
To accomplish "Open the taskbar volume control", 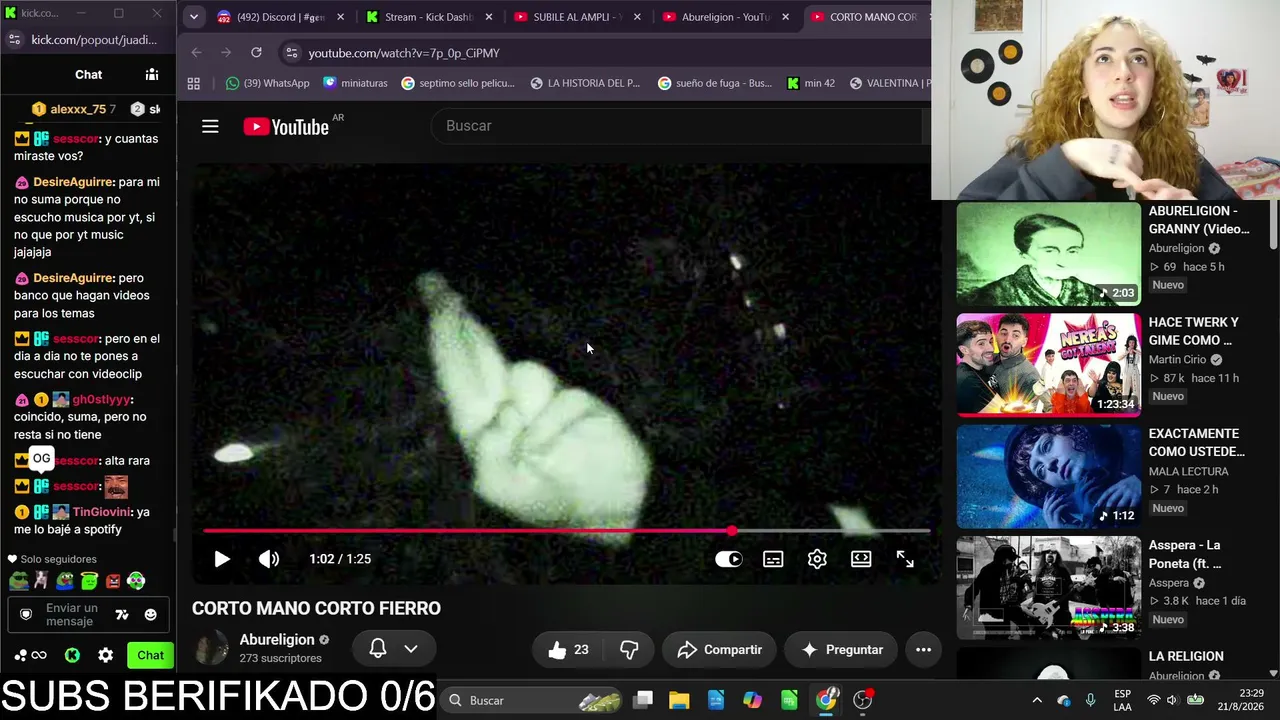I will tap(1172, 700).
